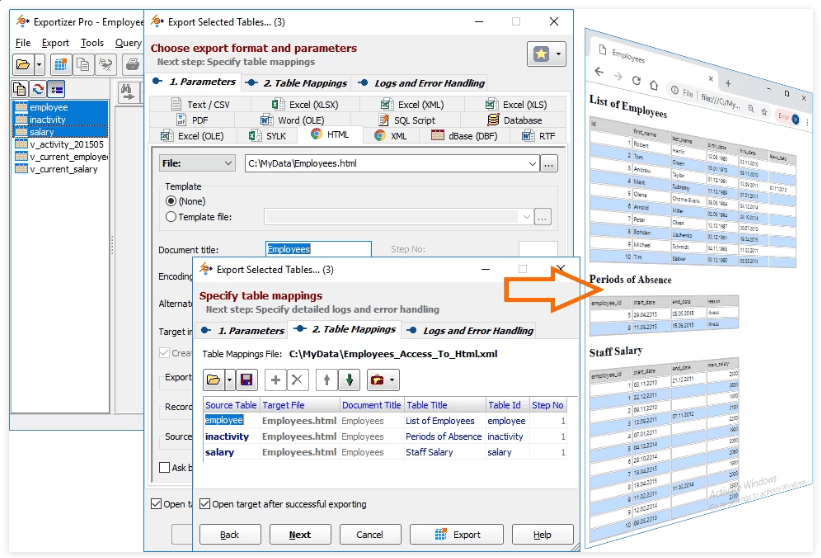Choose the Text / CSV export format
Image resolution: width=821 pixels, height=558 pixels.
point(201,105)
